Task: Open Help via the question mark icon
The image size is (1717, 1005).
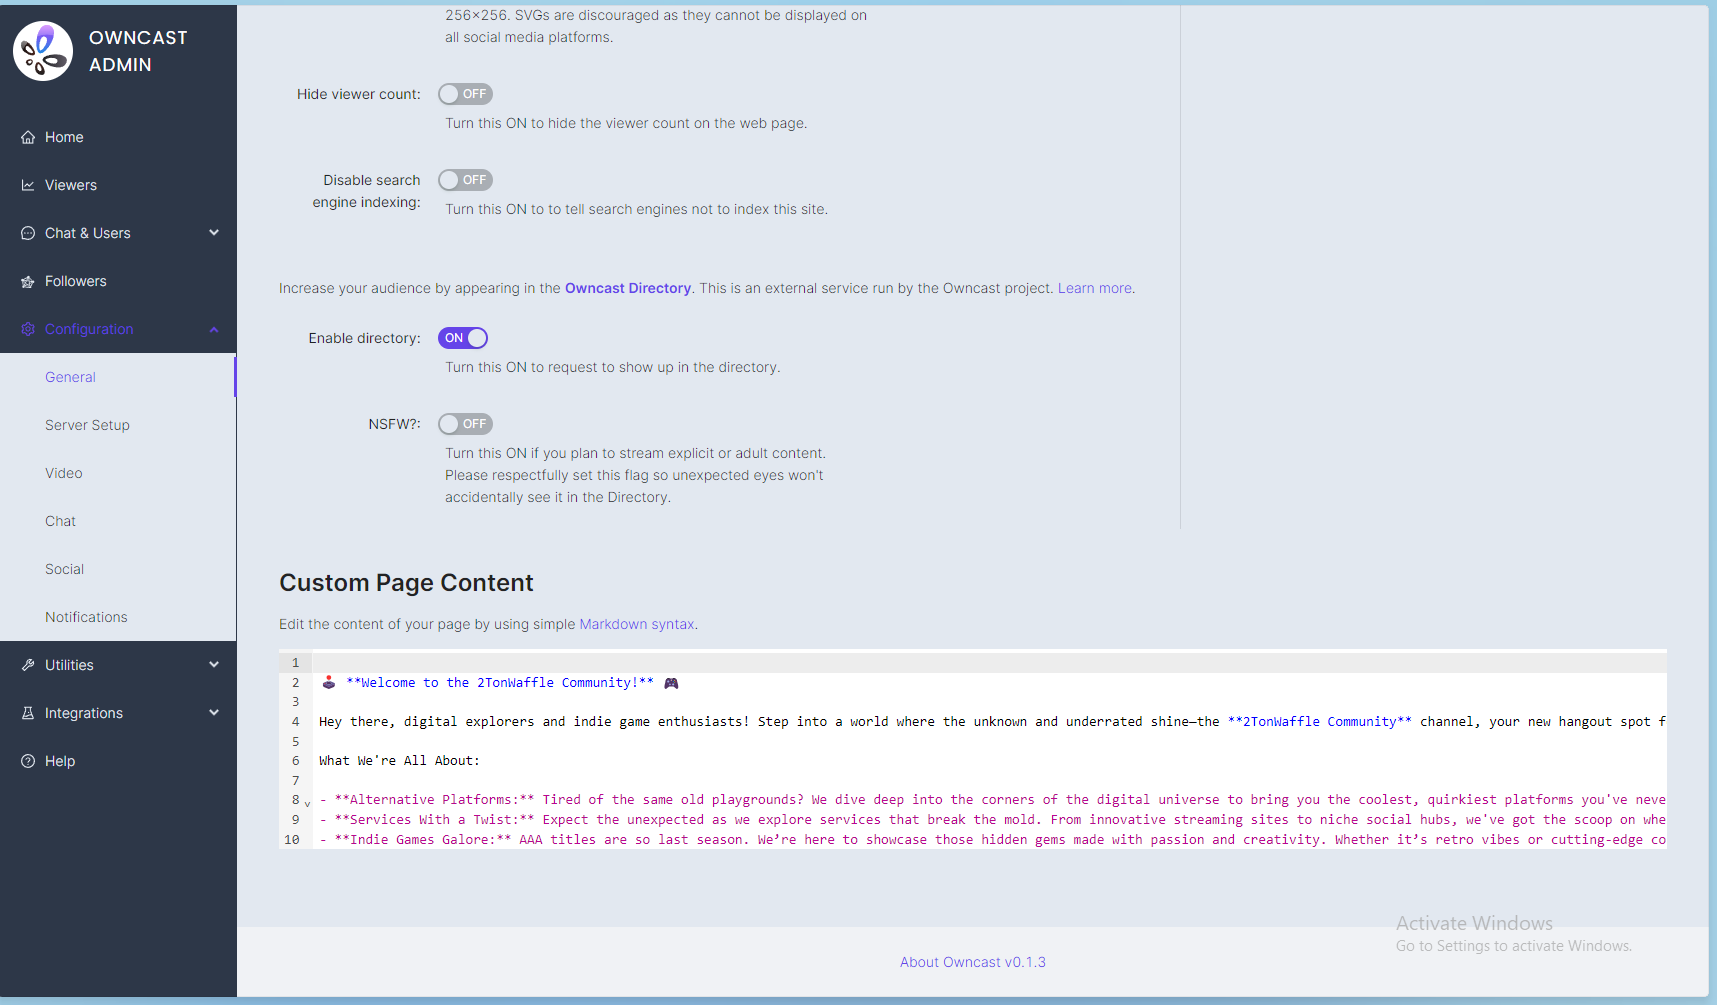Action: (x=27, y=761)
